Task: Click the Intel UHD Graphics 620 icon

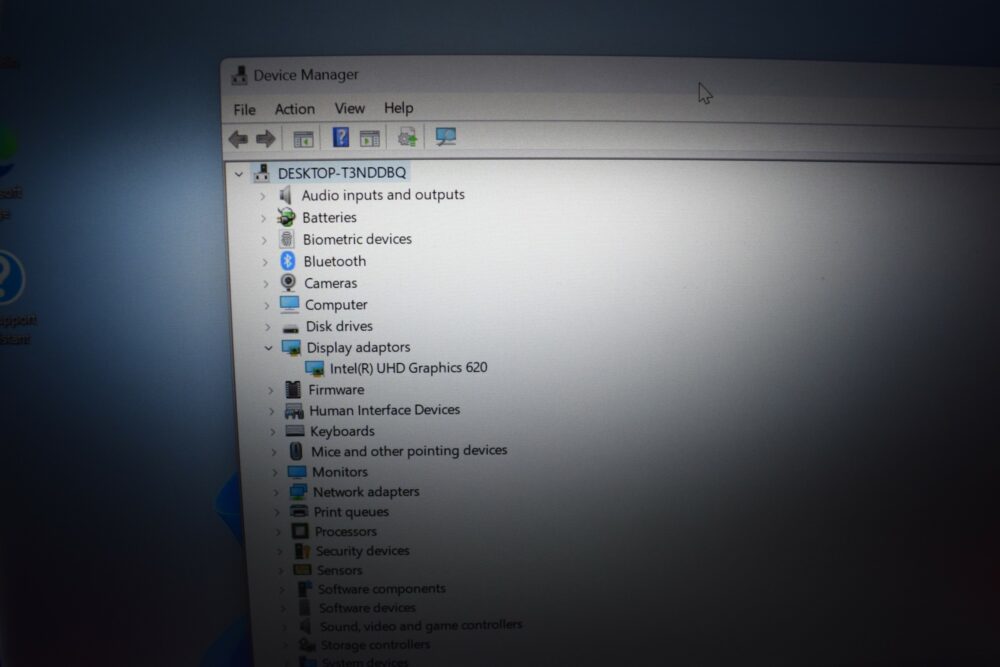Action: (x=314, y=369)
